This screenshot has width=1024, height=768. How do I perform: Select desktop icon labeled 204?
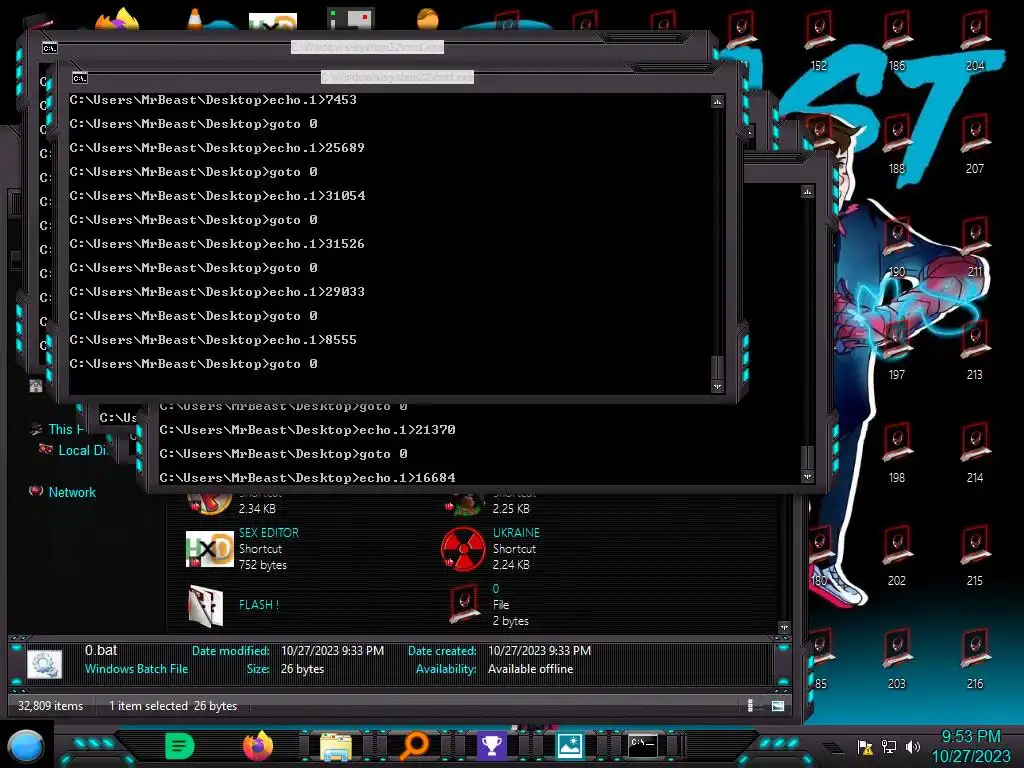coord(975,39)
